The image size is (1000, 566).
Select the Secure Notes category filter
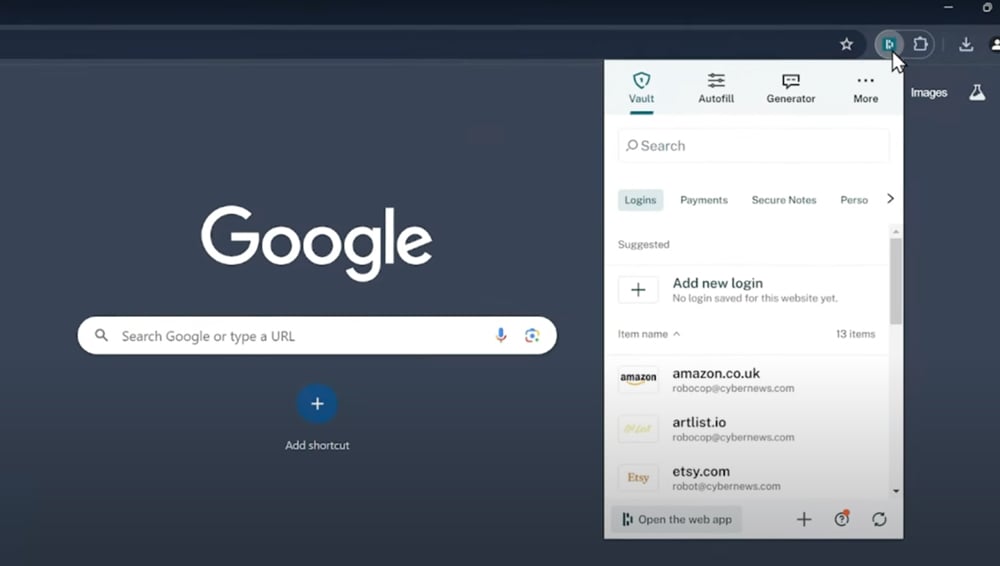pyautogui.click(x=783, y=200)
